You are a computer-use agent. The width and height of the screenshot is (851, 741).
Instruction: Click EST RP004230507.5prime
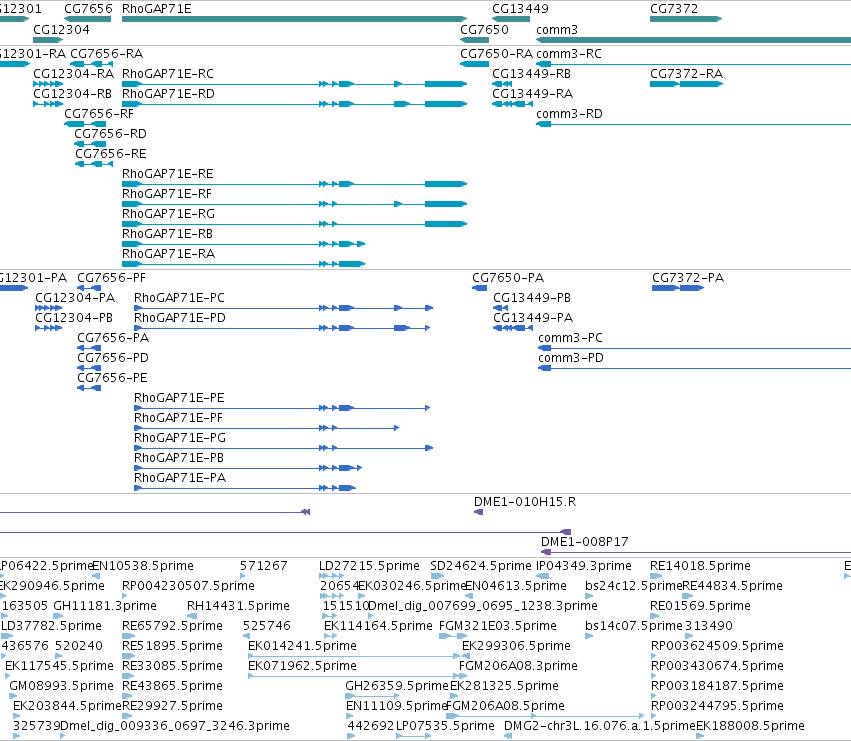tap(126, 596)
